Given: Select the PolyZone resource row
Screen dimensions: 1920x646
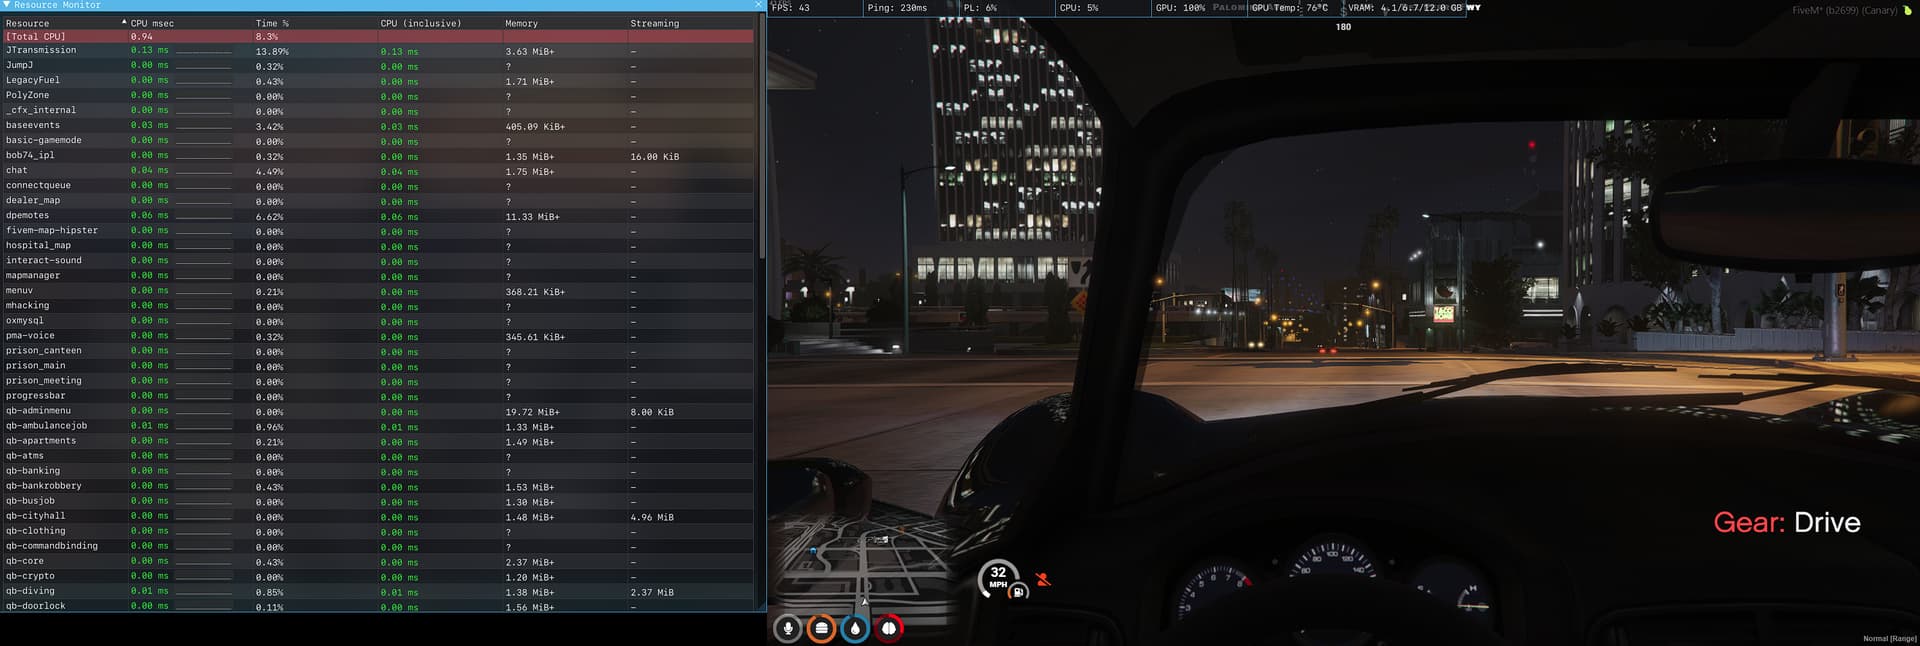Looking at the screenshot, I should [378, 96].
